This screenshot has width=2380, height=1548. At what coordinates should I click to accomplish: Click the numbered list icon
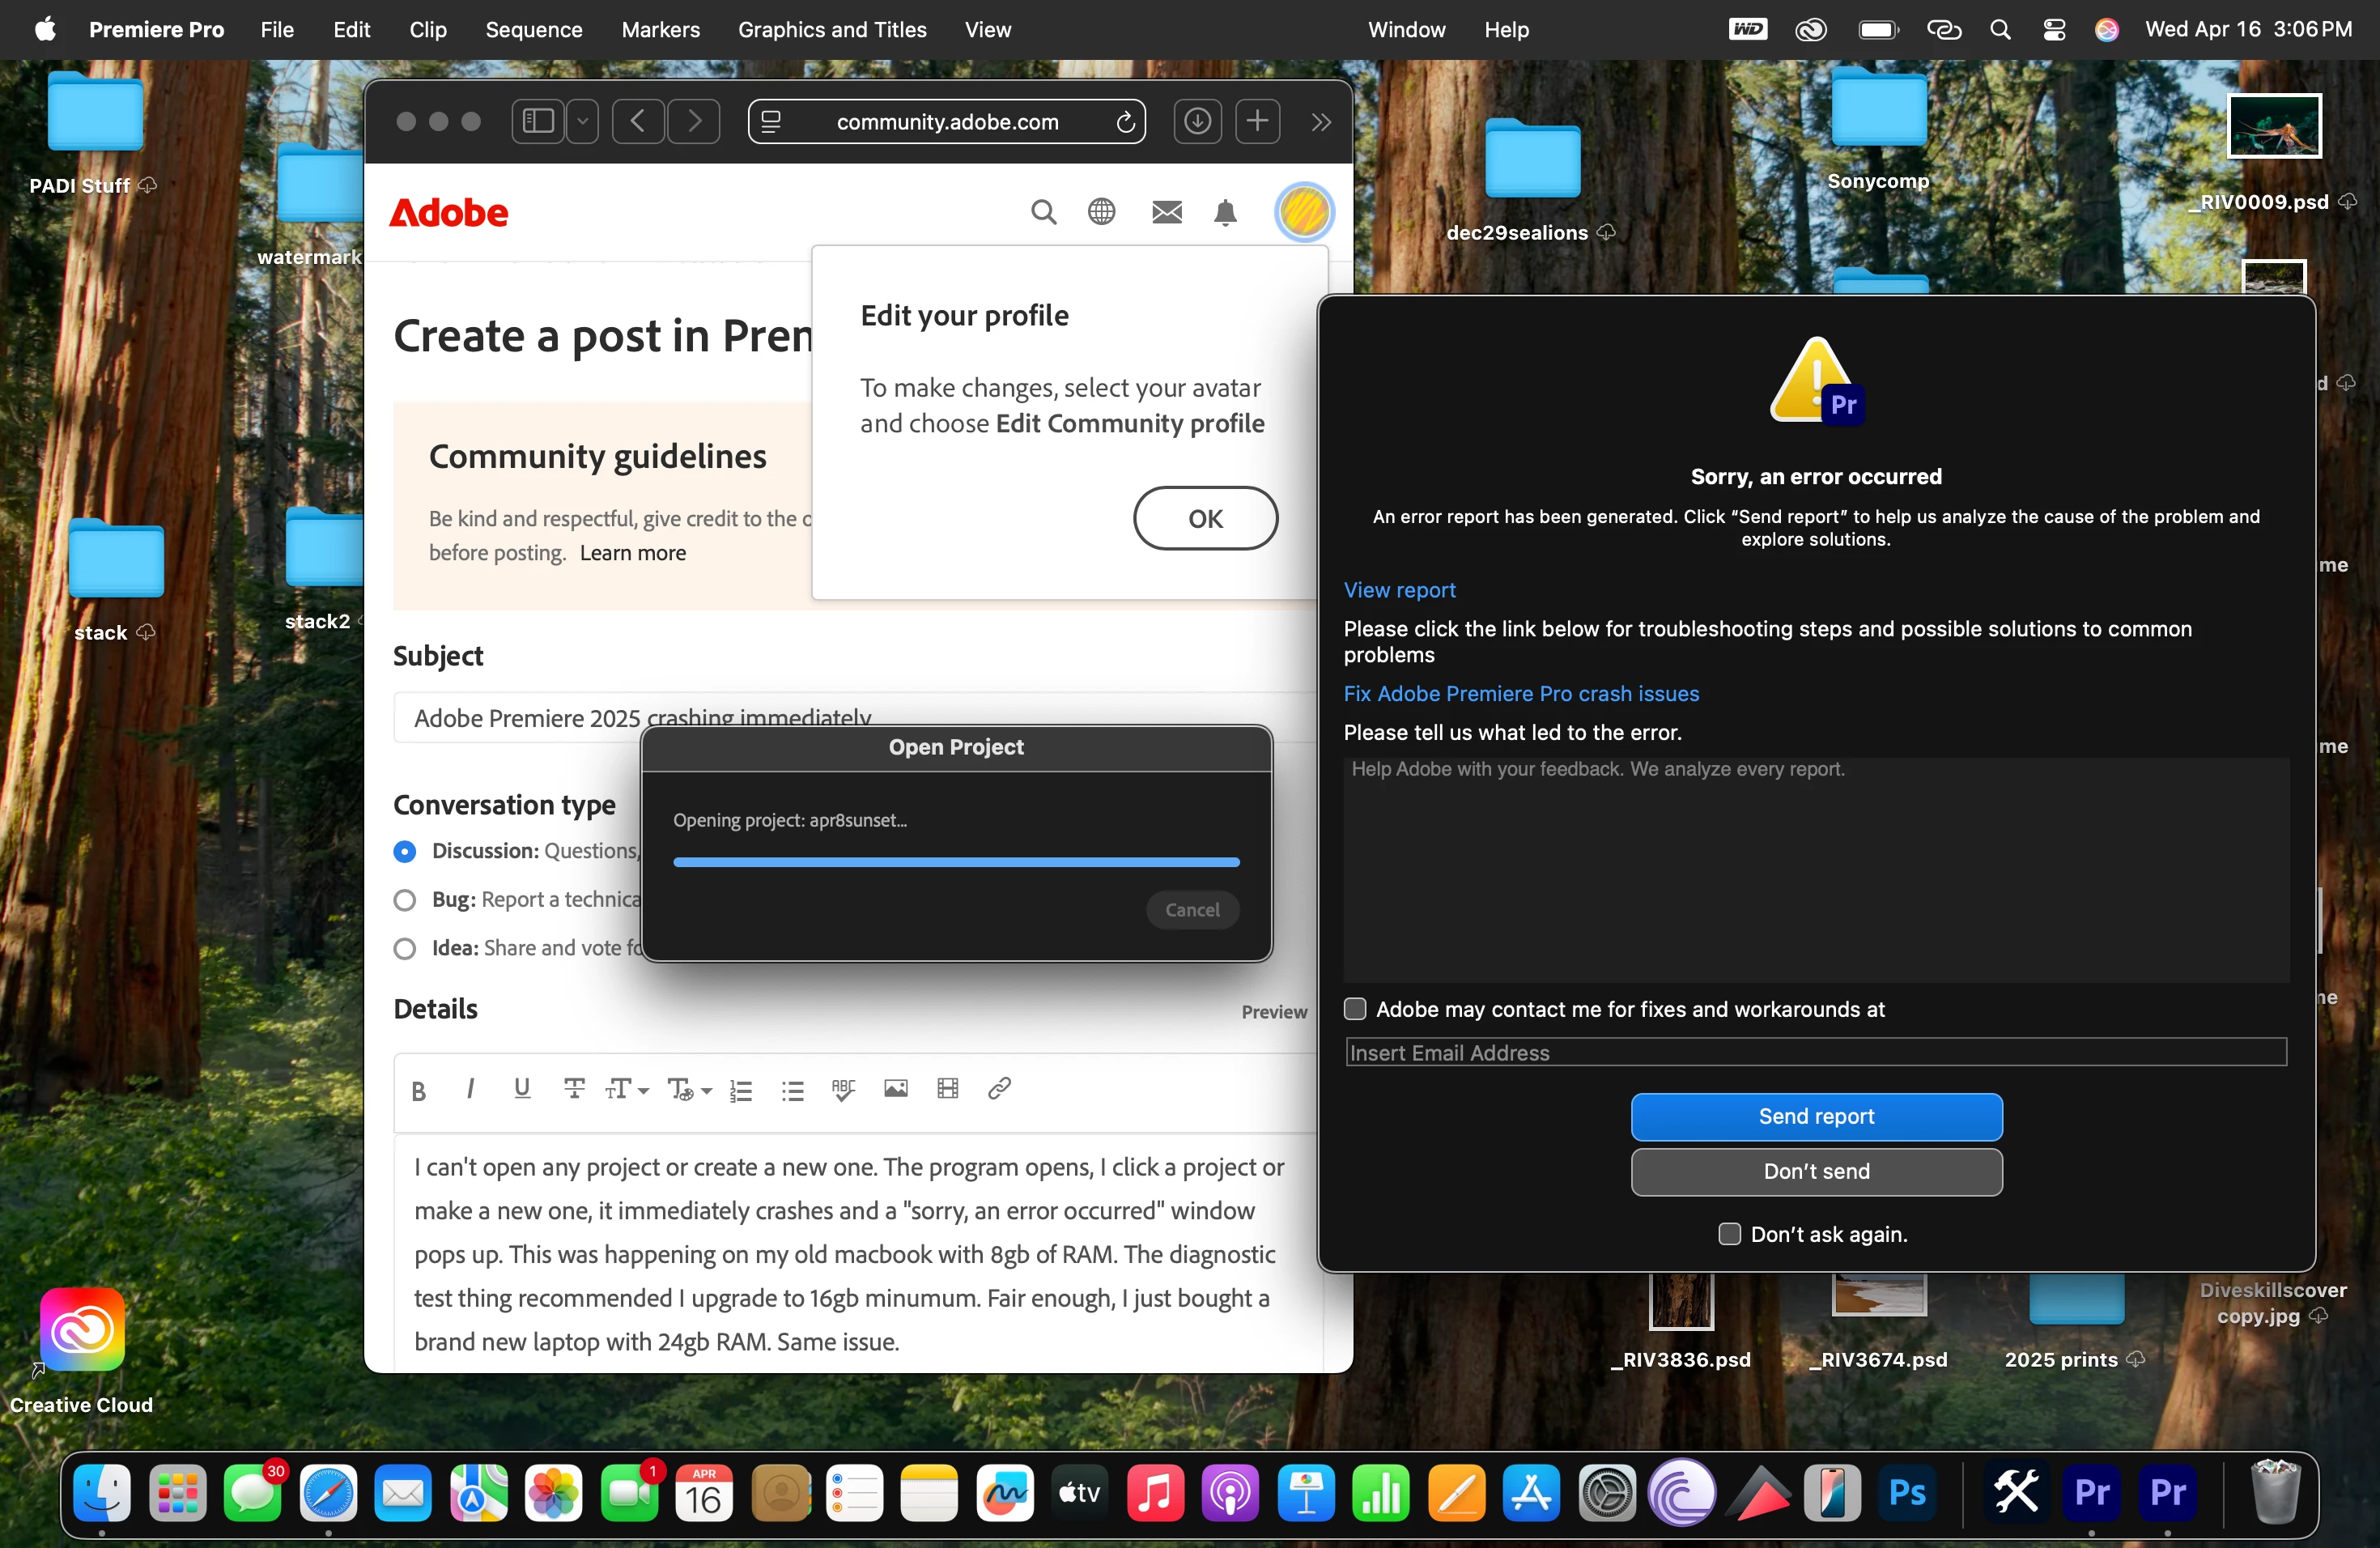pos(741,1090)
